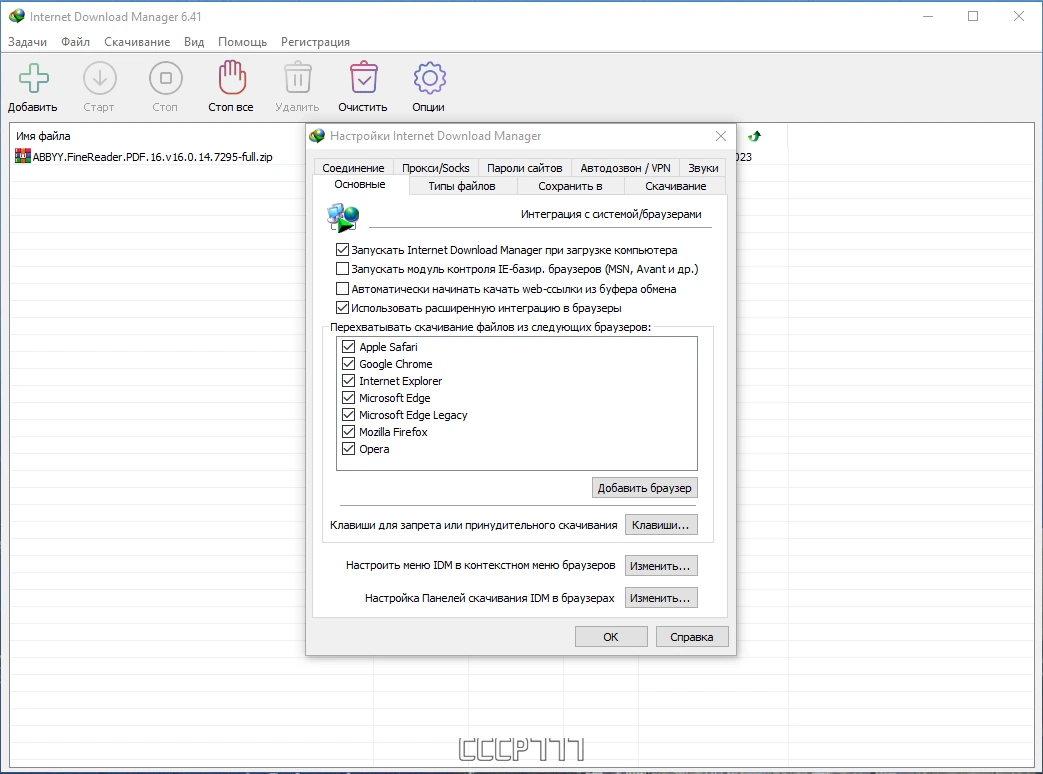The image size is (1043, 774).
Task: Click the green arrow column header icon
Action: (754, 136)
